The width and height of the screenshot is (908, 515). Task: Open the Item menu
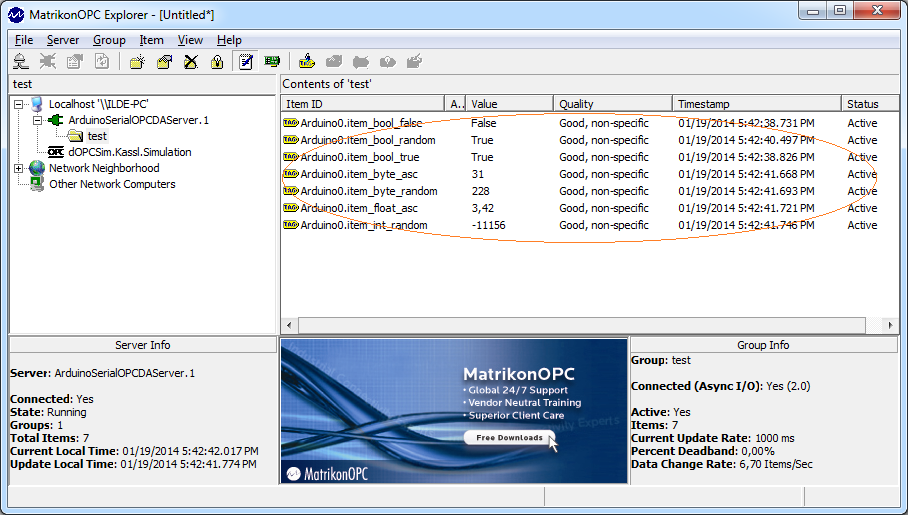[x=151, y=40]
